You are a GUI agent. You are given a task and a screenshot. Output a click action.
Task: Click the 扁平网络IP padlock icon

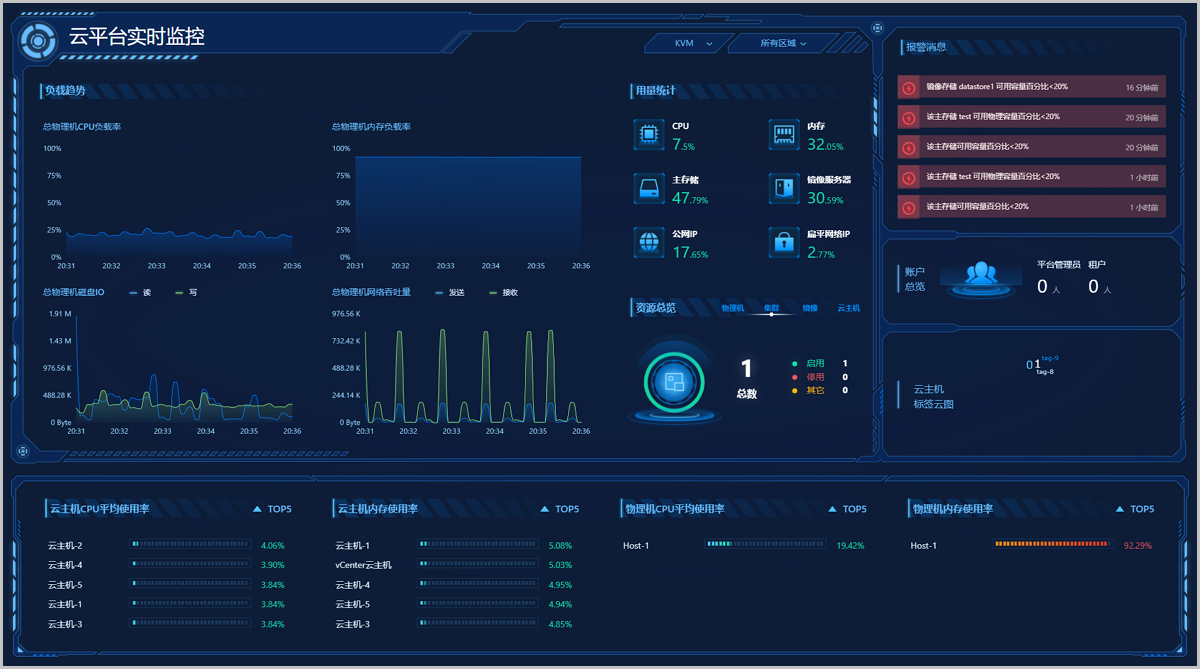(x=785, y=242)
